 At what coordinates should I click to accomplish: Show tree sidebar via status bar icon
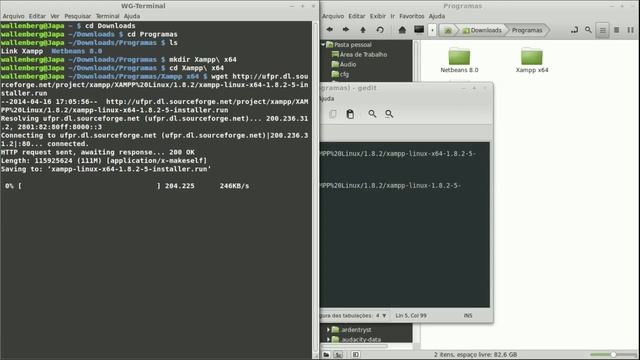[x=338, y=355]
